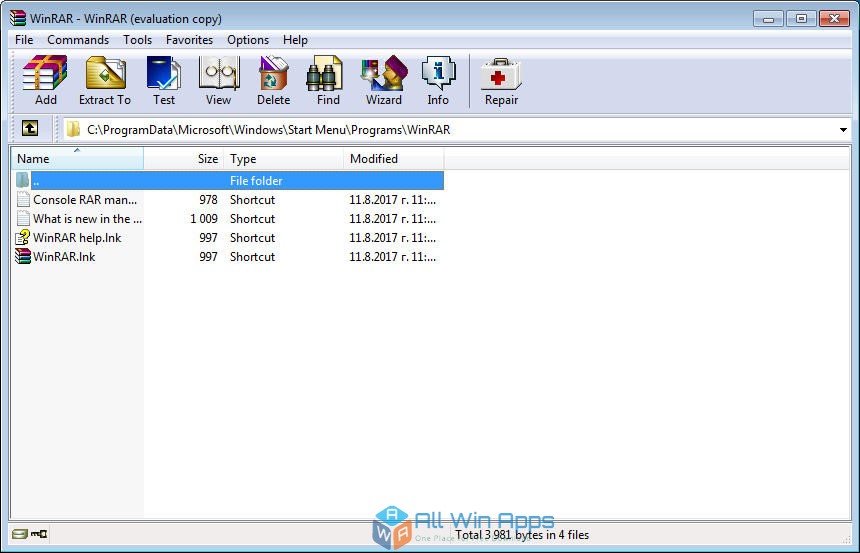The width and height of the screenshot is (860, 553).
Task: Open the Help menu
Action: pos(295,40)
